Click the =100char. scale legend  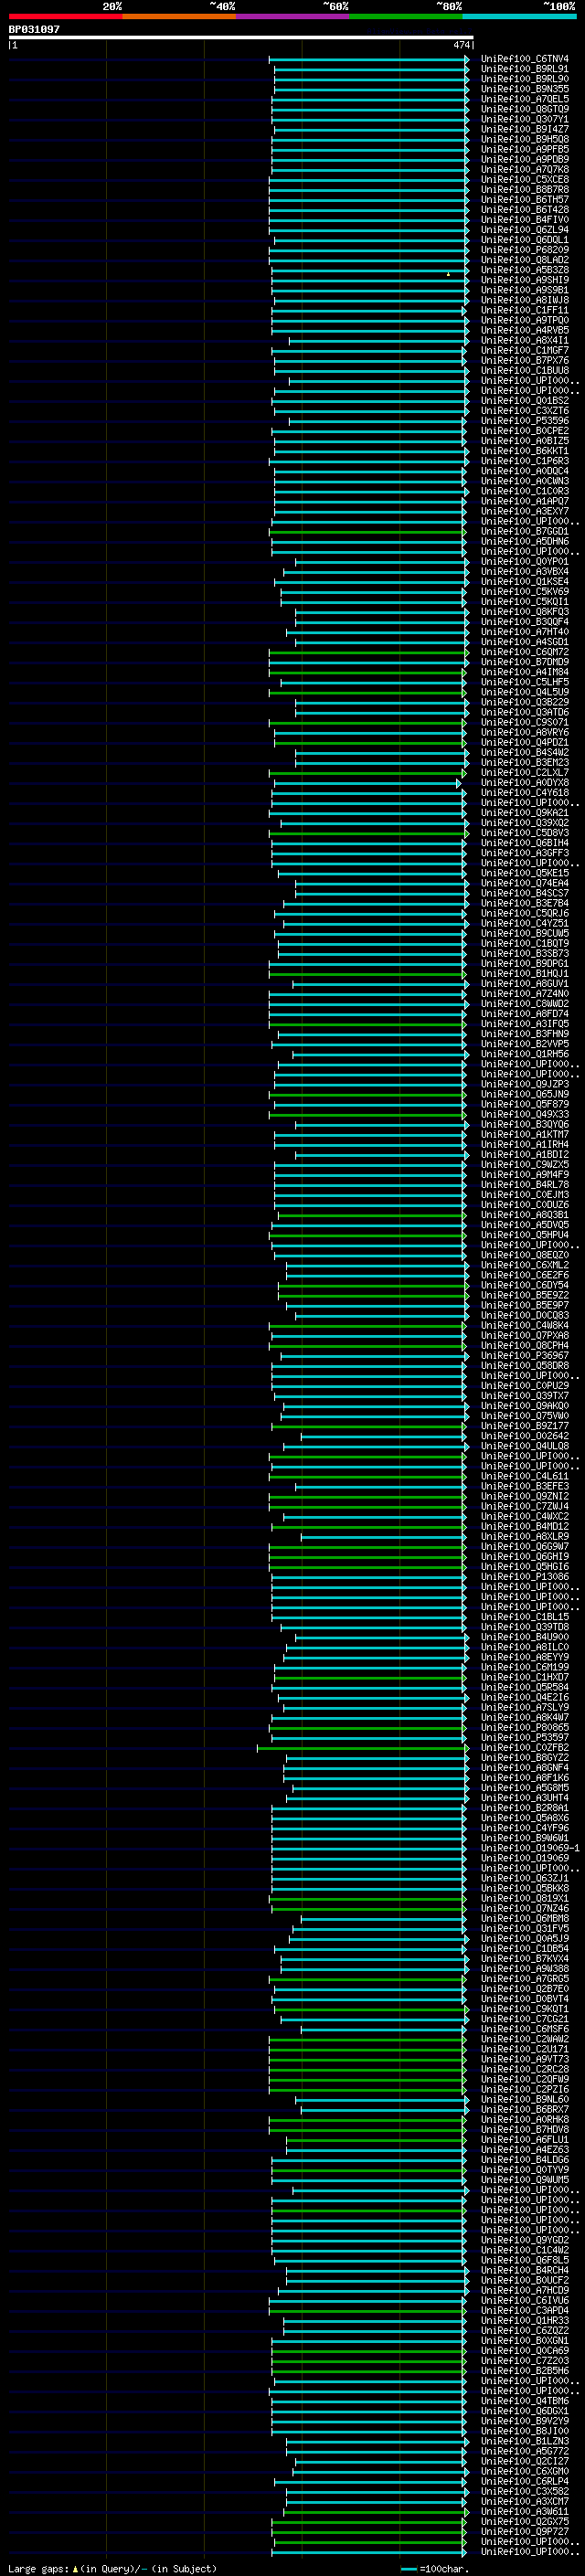(x=435, y=2569)
